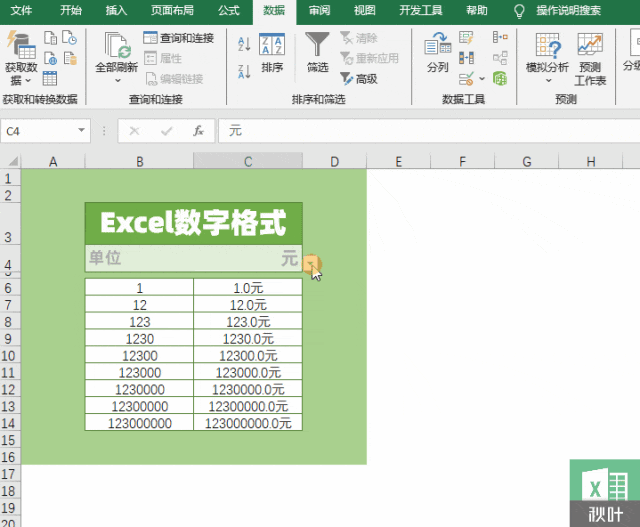Select column C header
640x527 pixels.
click(x=248, y=162)
